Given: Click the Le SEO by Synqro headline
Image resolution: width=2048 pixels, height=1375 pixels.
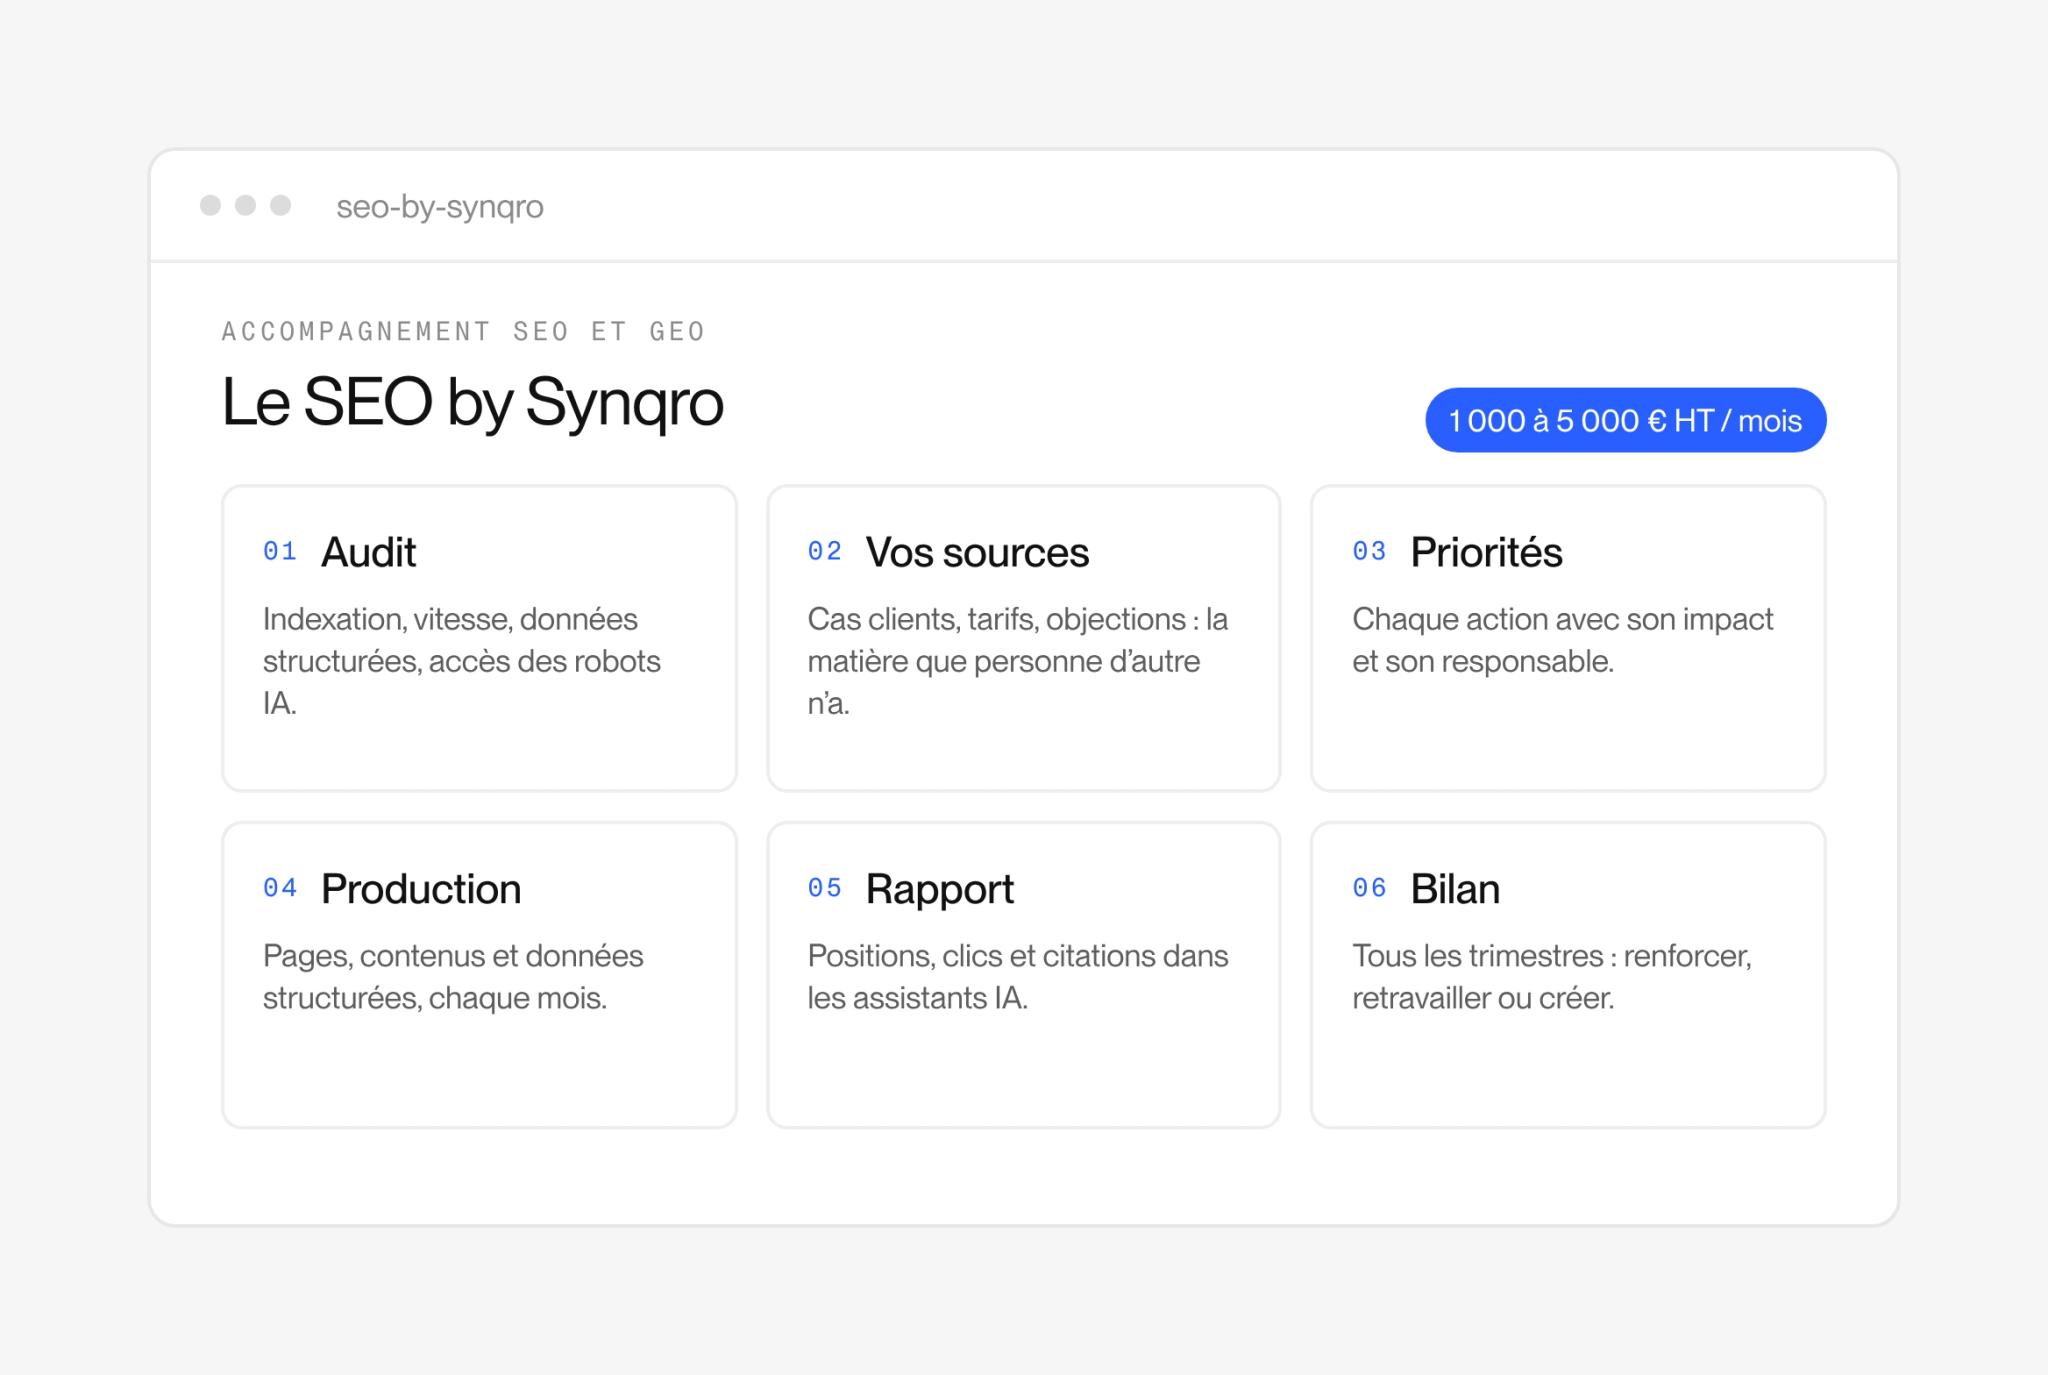Looking at the screenshot, I should click(472, 404).
